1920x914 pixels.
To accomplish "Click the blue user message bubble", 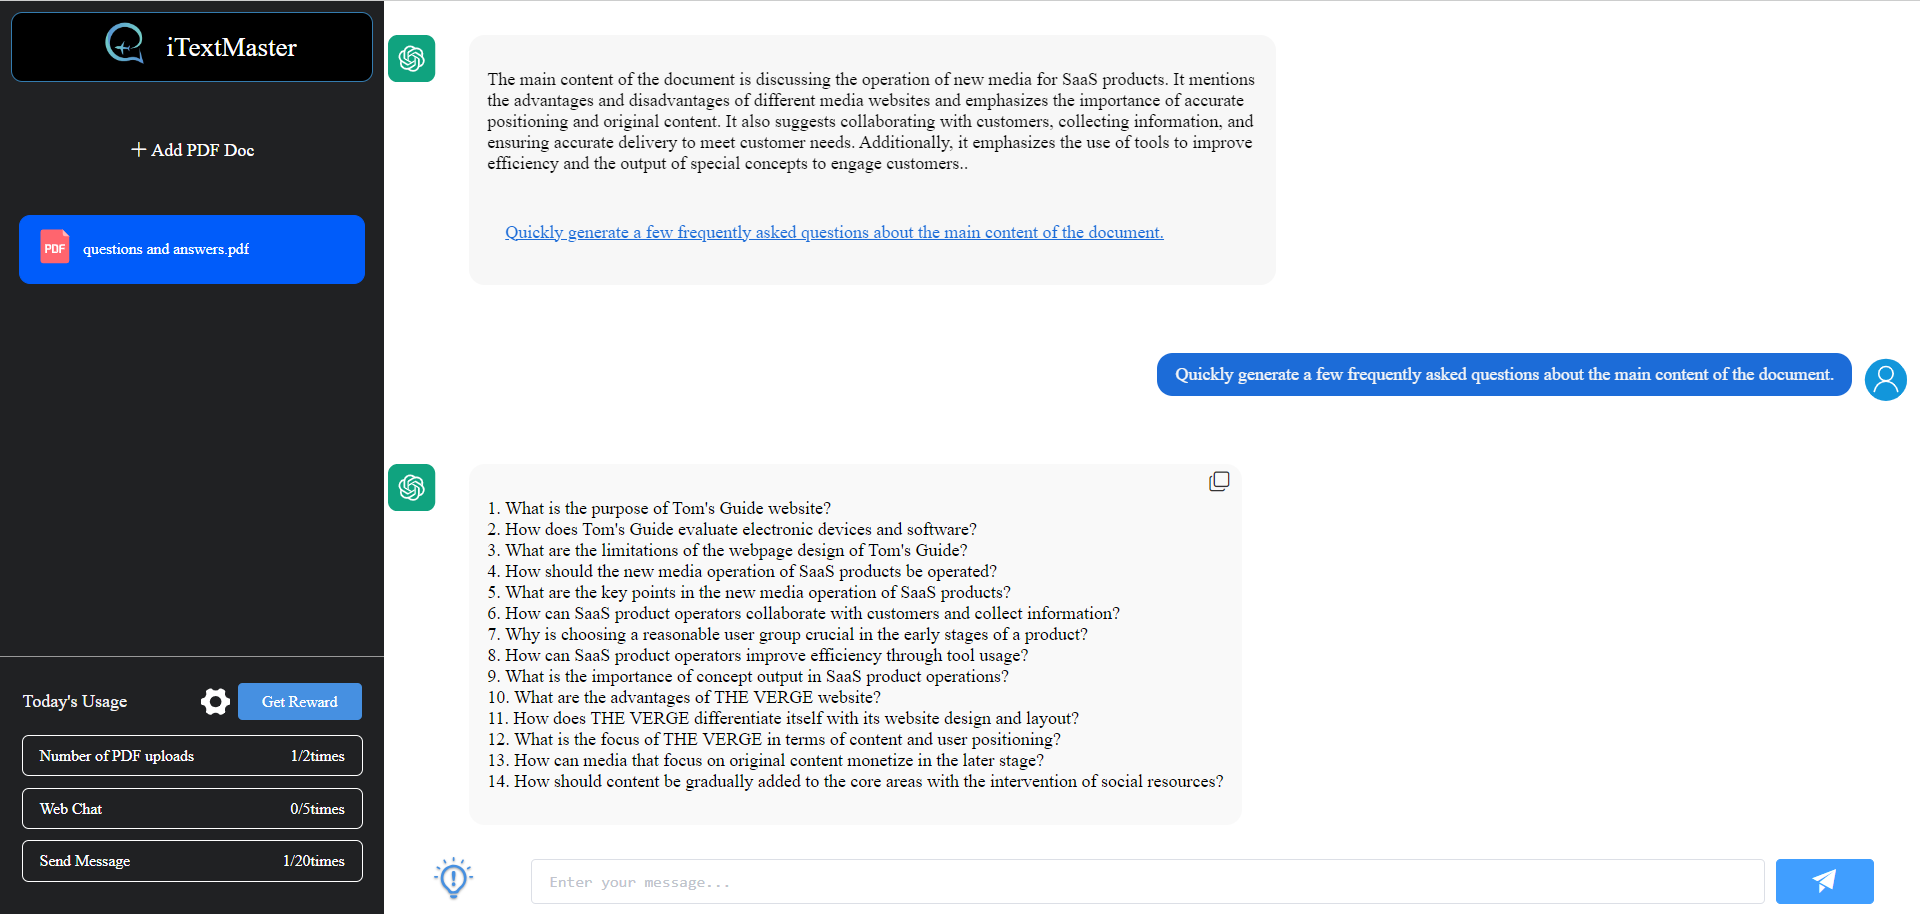I will pos(1503,374).
